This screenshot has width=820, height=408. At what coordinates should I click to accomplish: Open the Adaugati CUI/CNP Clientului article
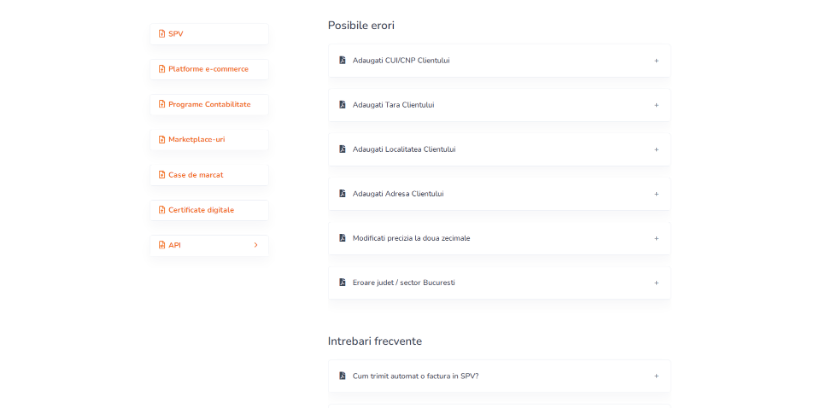[x=499, y=61]
